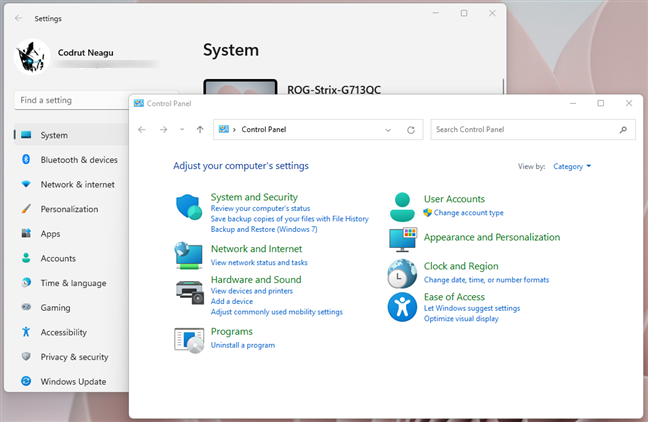Minimize the Control Panel window
The image size is (648, 422).
coord(573,103)
